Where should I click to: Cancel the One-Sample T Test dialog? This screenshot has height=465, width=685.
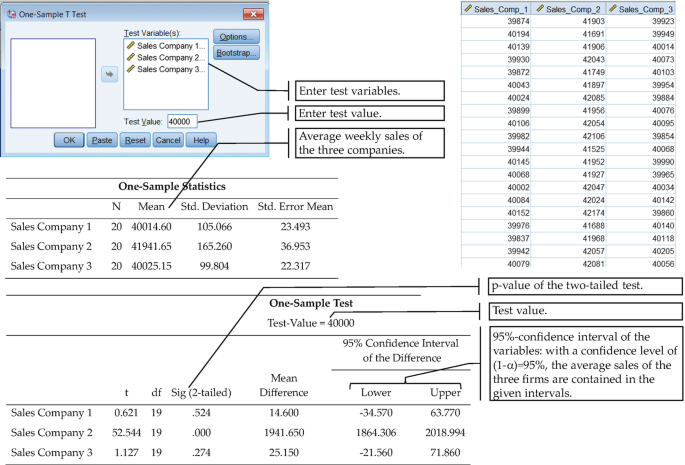(x=168, y=141)
